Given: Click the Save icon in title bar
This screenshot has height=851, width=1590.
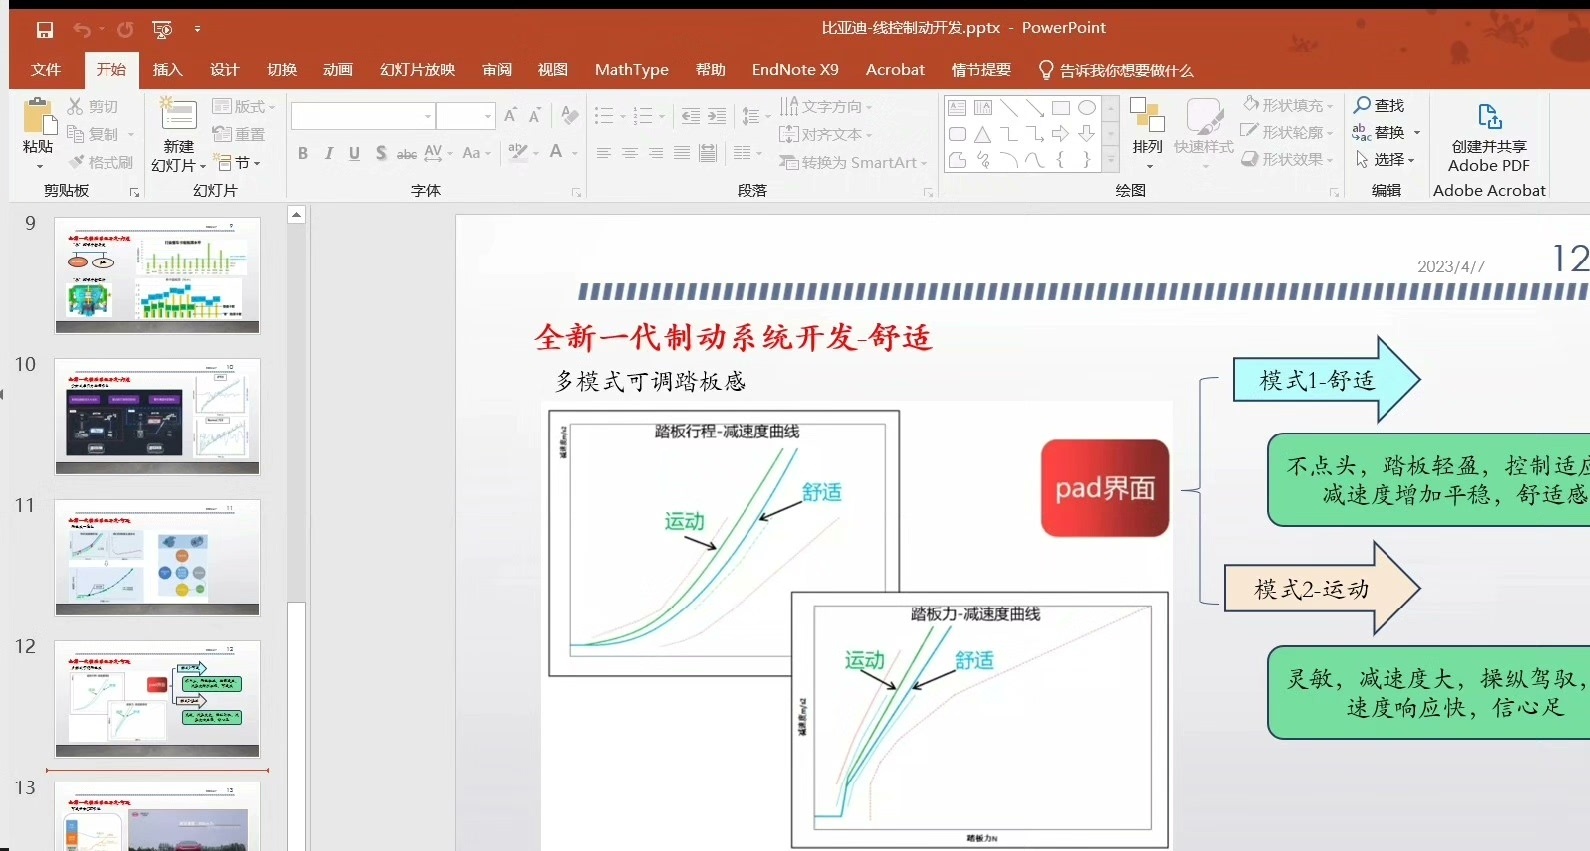Looking at the screenshot, I should tap(44, 30).
